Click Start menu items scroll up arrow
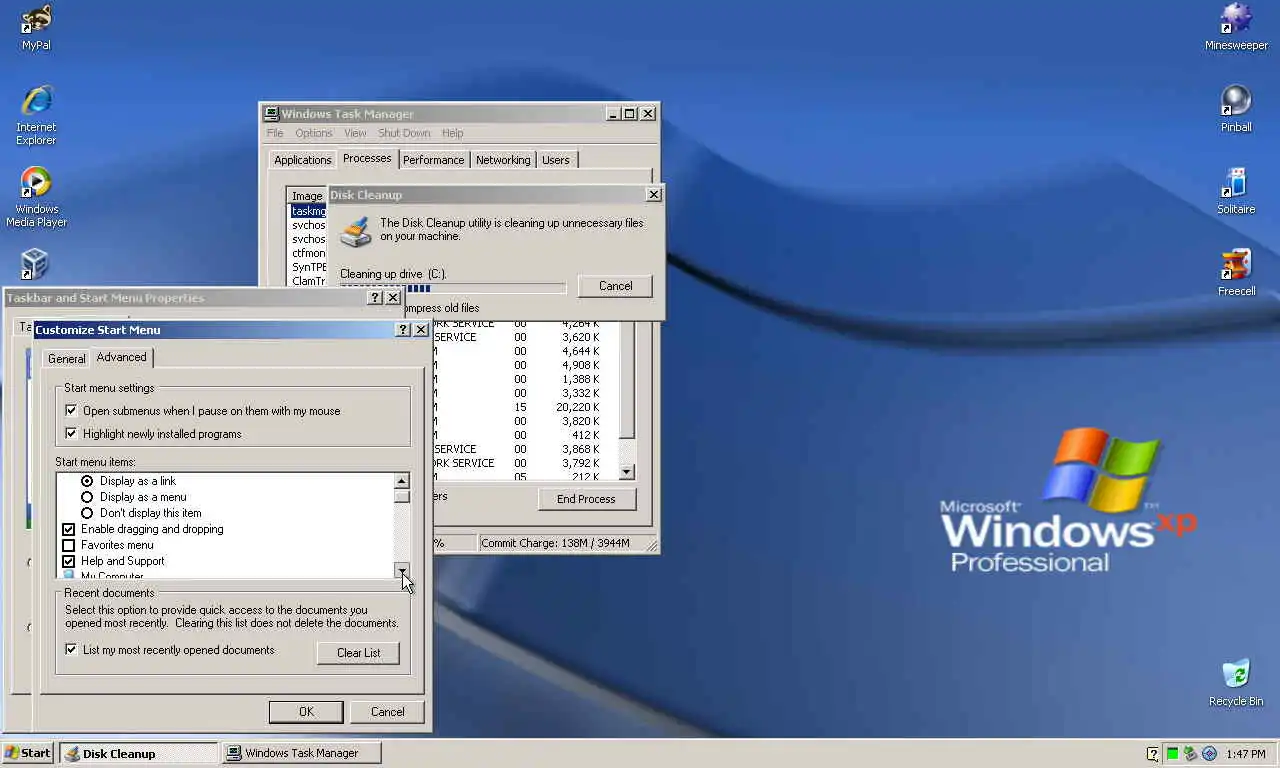This screenshot has height=768, width=1280. pos(402,481)
